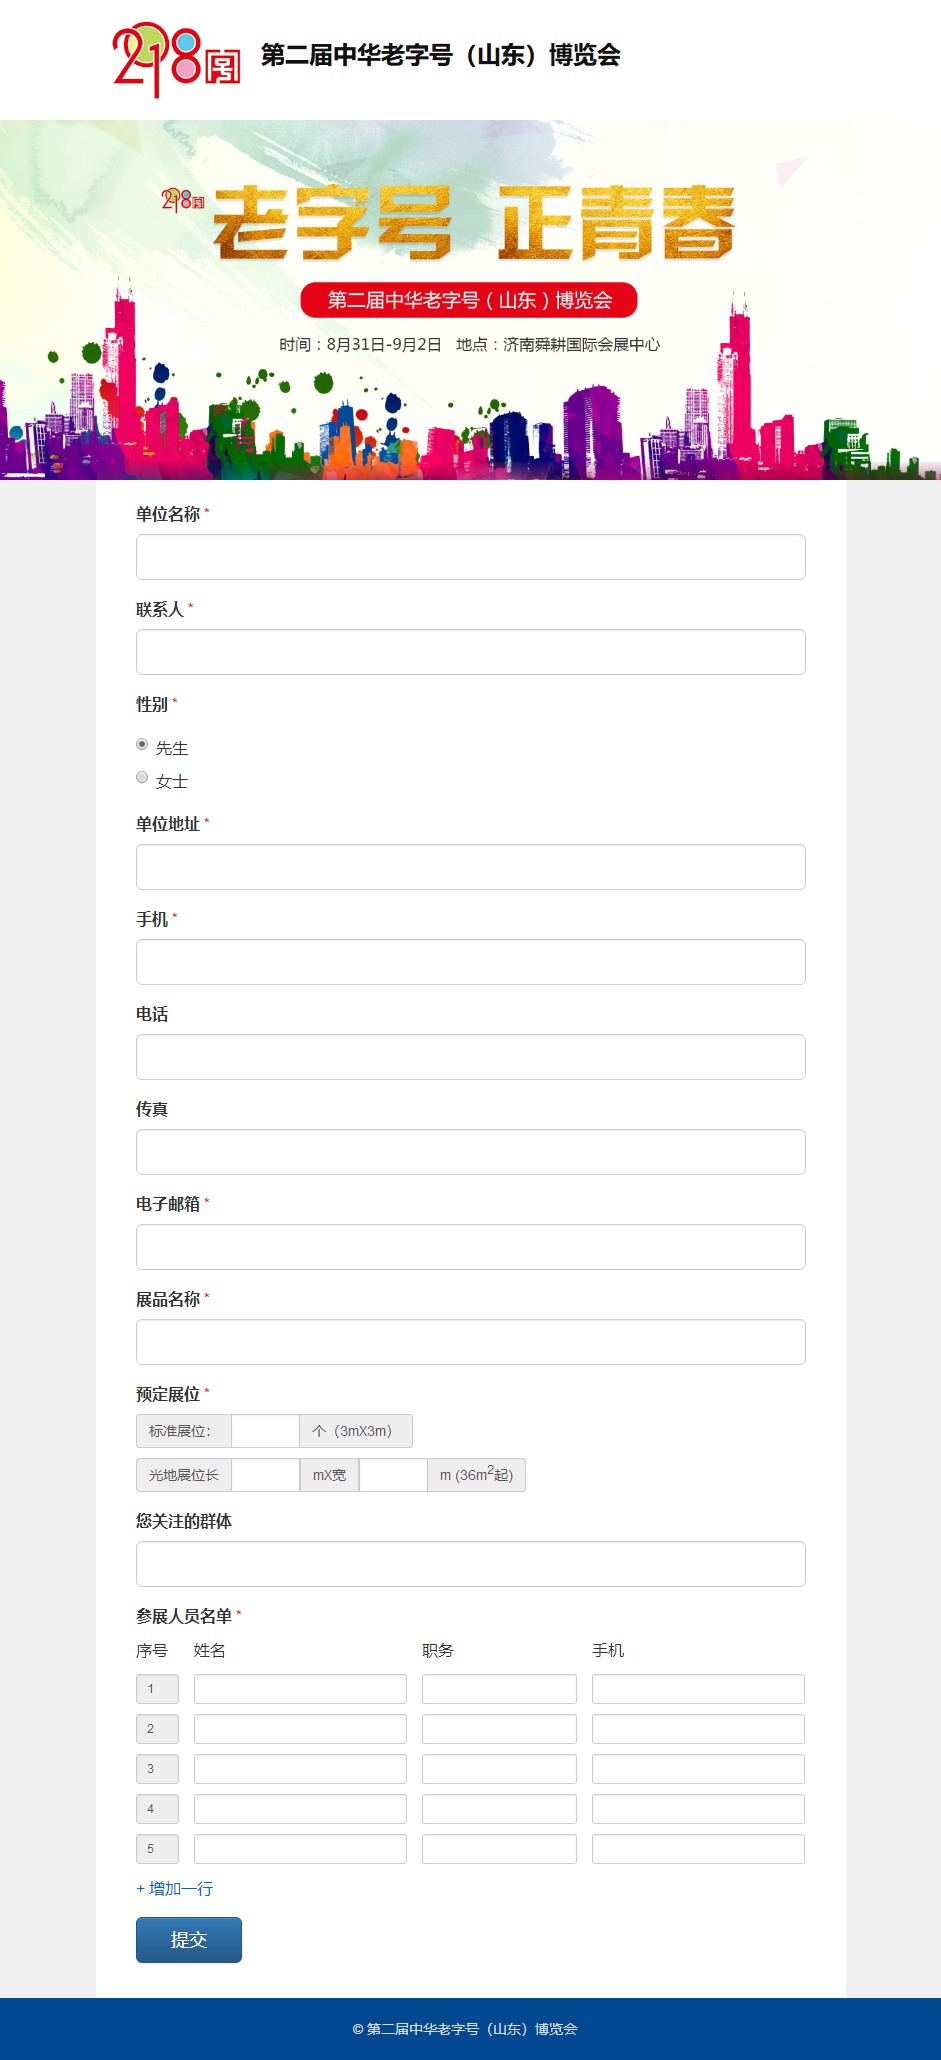Click the footer copyright text
The width and height of the screenshot is (941, 2060).
tap(465, 2029)
